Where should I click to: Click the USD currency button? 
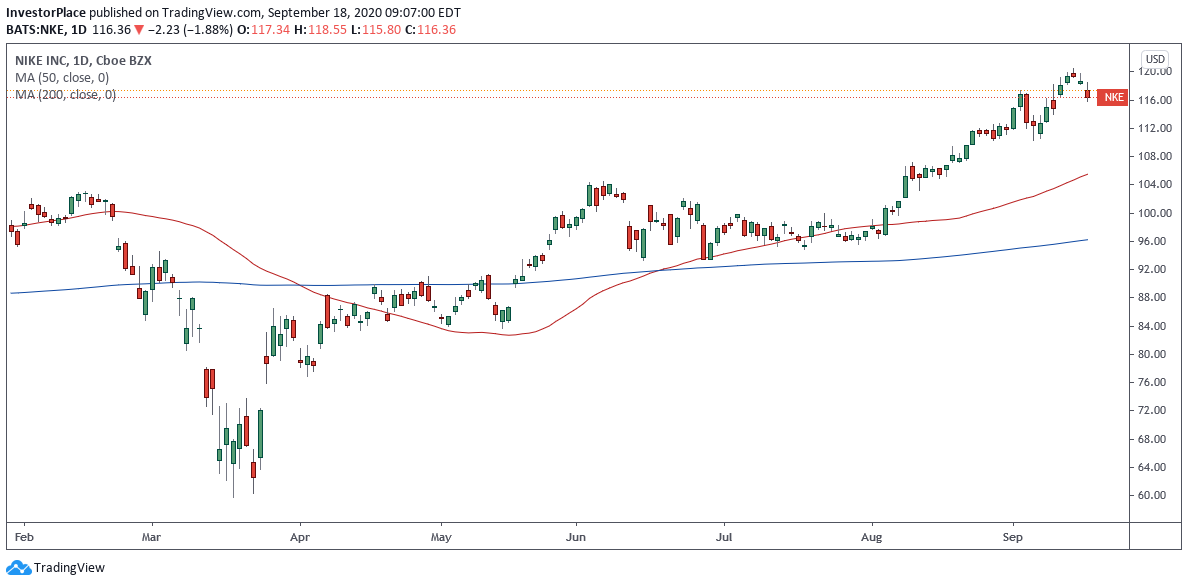coord(1155,59)
